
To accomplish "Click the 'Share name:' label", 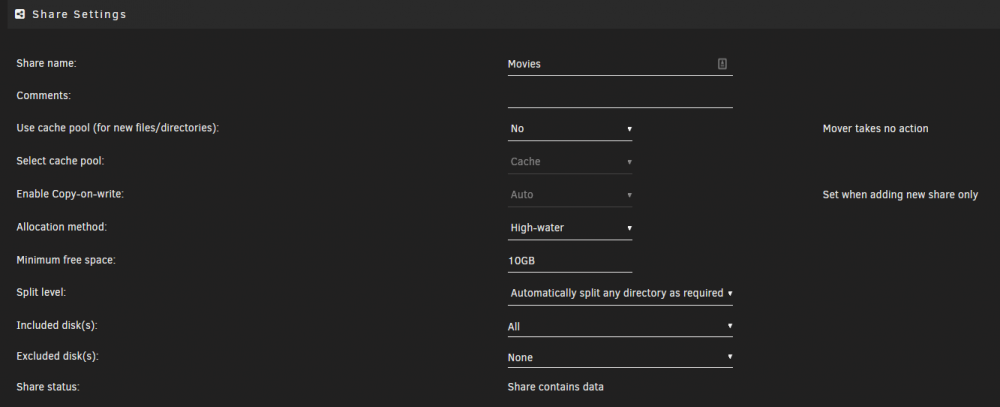I will pyautogui.click(x=46, y=63).
